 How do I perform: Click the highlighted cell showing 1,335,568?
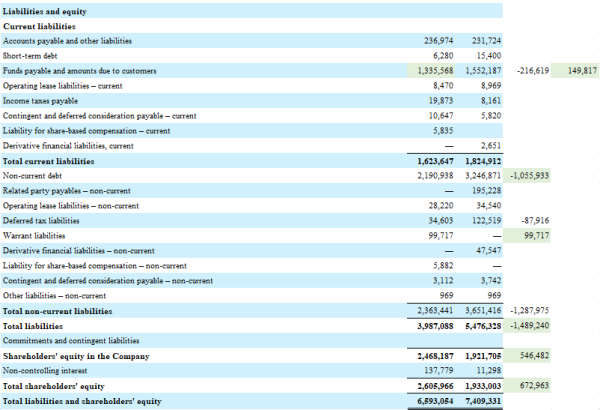(x=434, y=72)
